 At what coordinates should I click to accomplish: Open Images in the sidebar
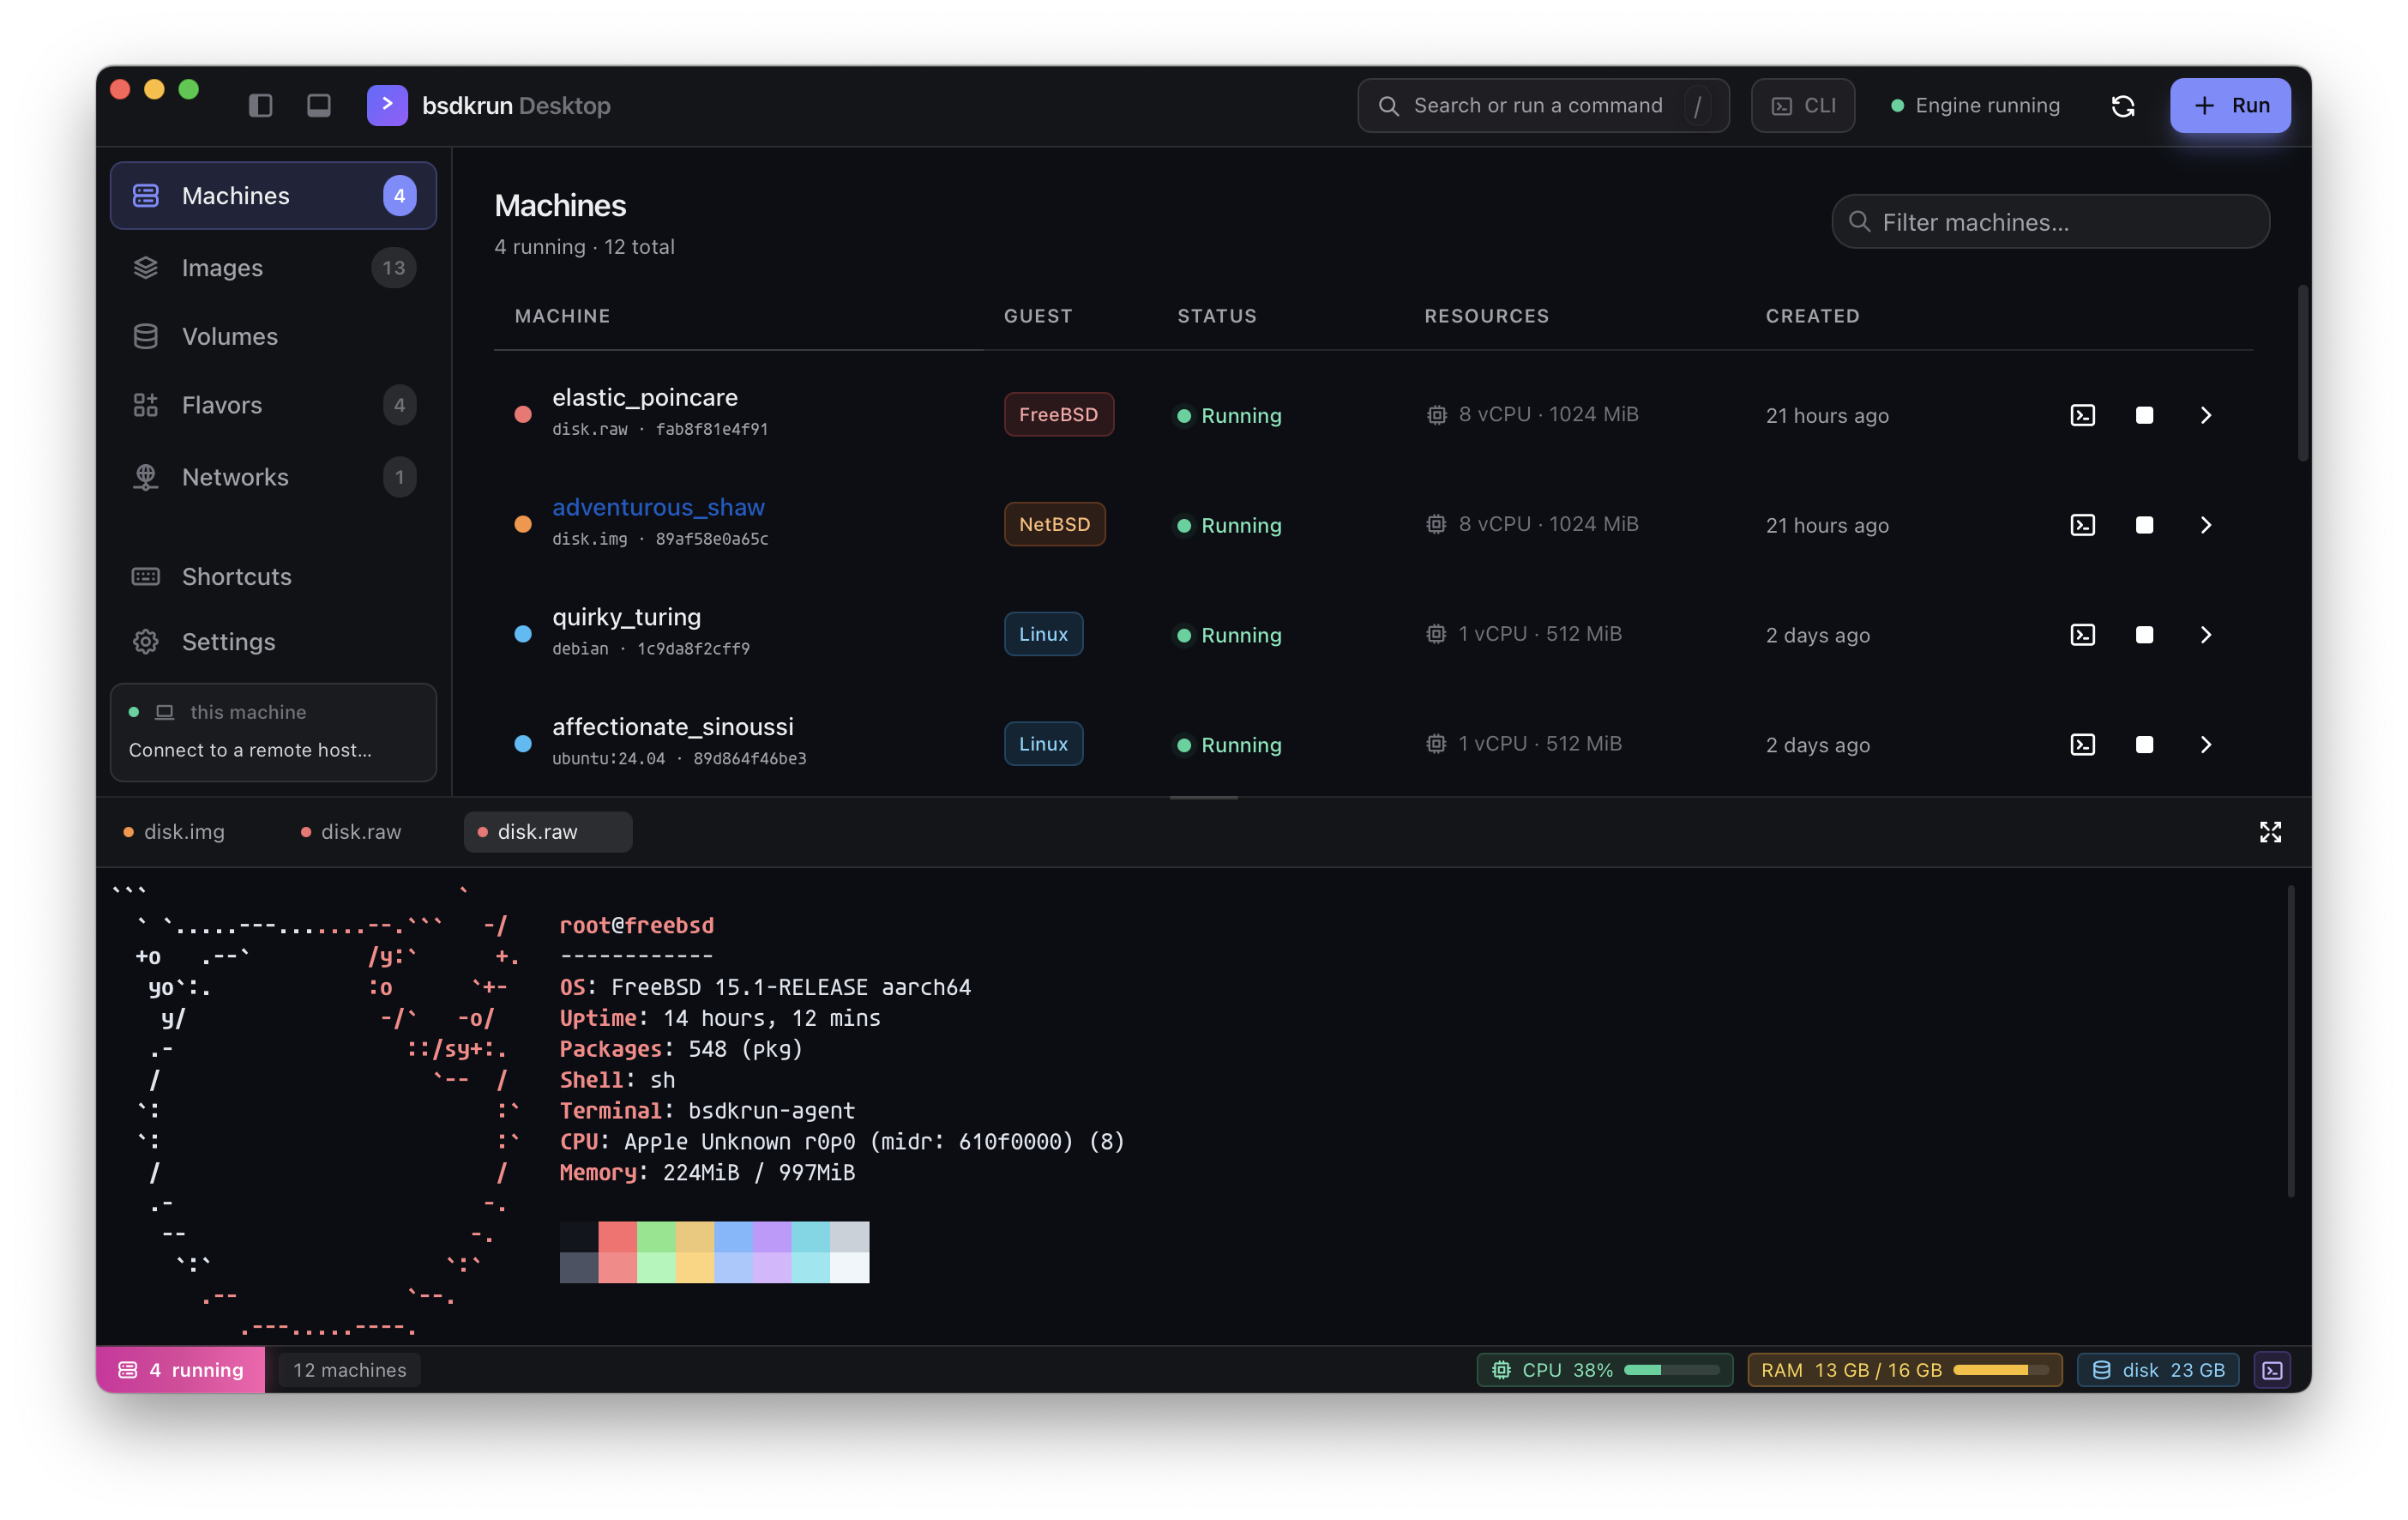[273, 267]
